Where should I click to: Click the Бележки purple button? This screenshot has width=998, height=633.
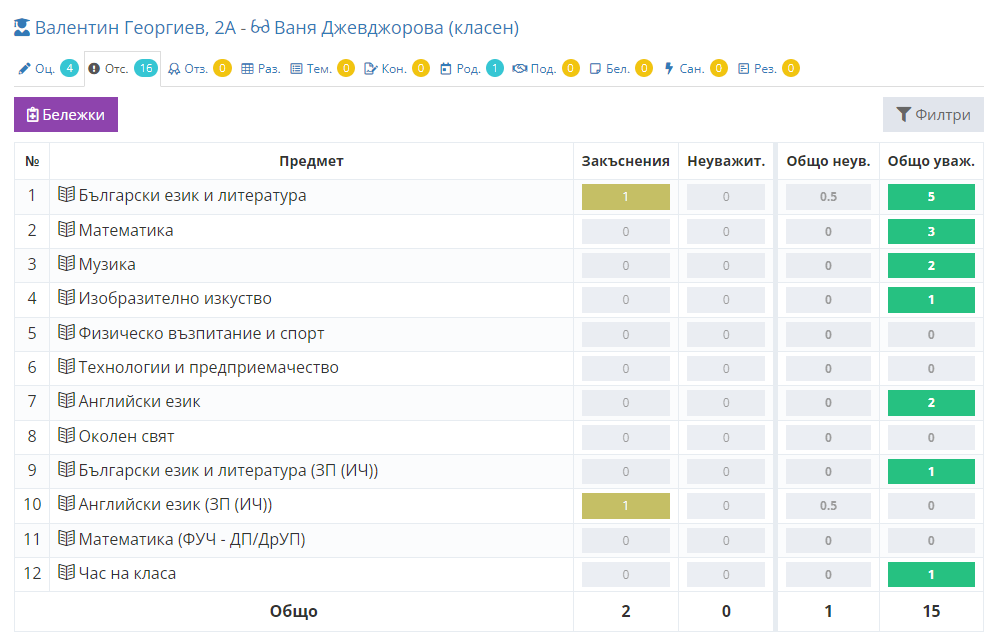click(66, 115)
